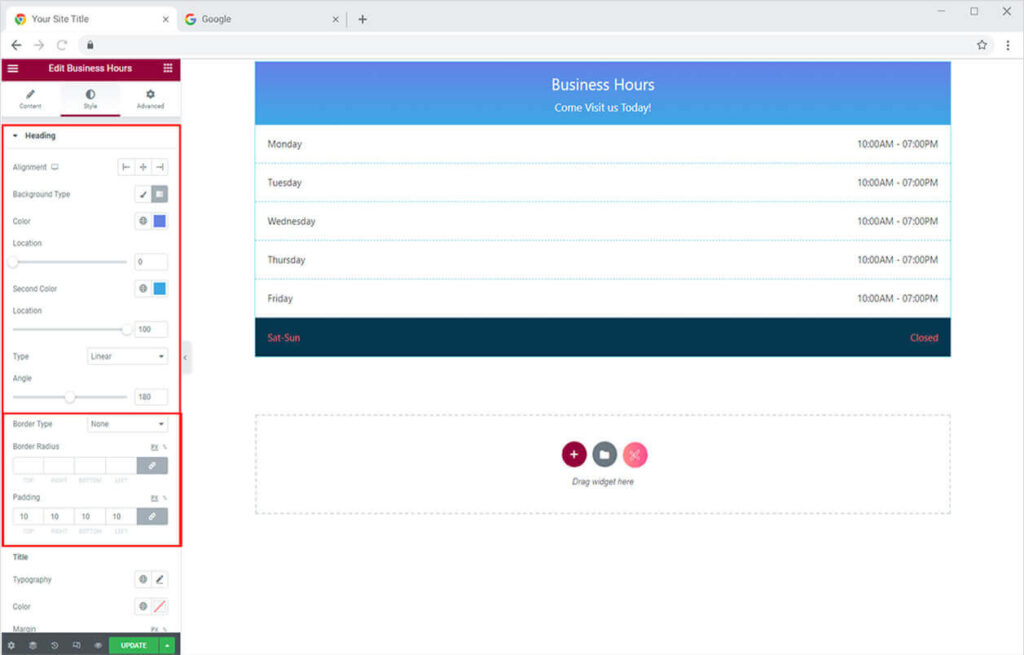This screenshot has width=1024, height=655.
Task: Switch to the Advanced tab
Action: pos(150,99)
